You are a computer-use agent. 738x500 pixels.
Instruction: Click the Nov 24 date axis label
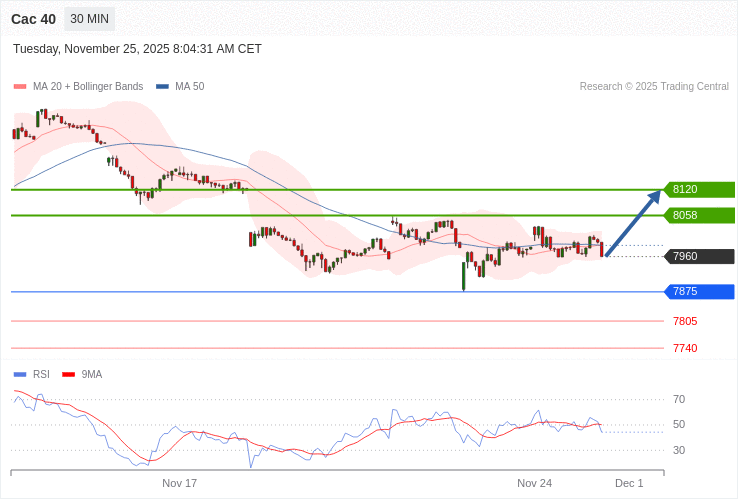pos(534,484)
